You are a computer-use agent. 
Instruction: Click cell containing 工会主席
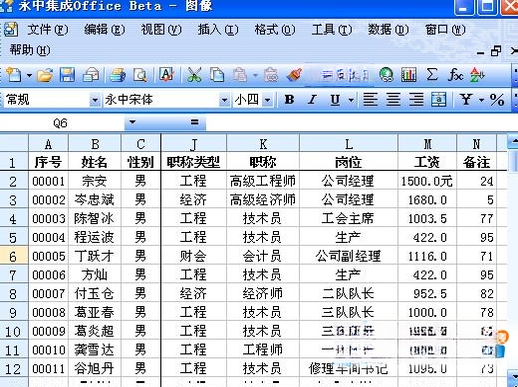point(349,219)
